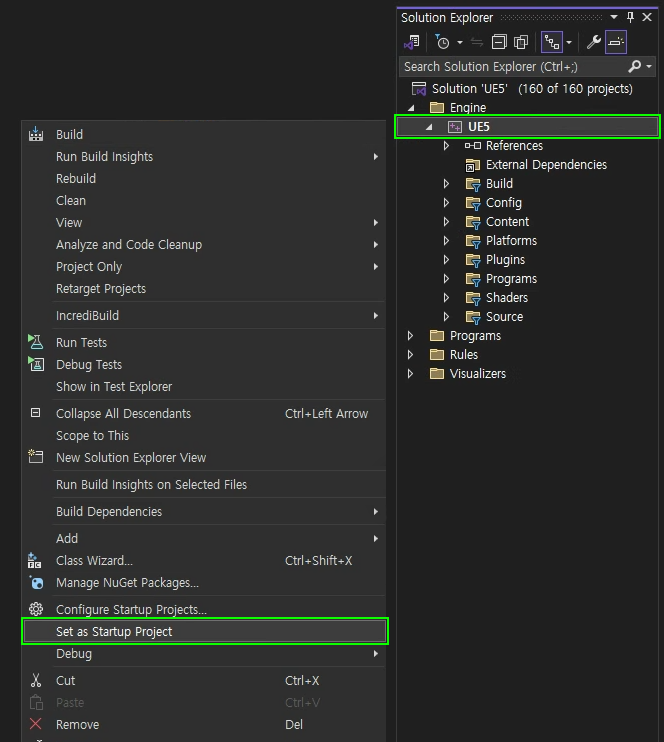Open Build Dependencies submenu
The width and height of the screenshot is (664, 742).
(204, 512)
